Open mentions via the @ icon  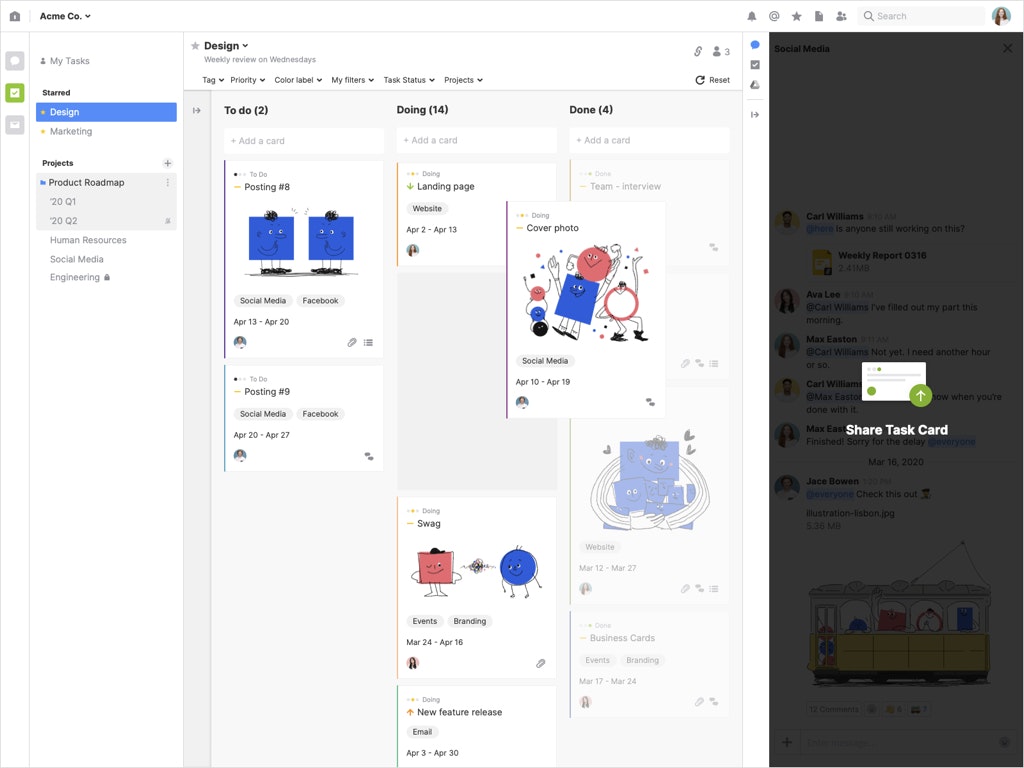[774, 16]
